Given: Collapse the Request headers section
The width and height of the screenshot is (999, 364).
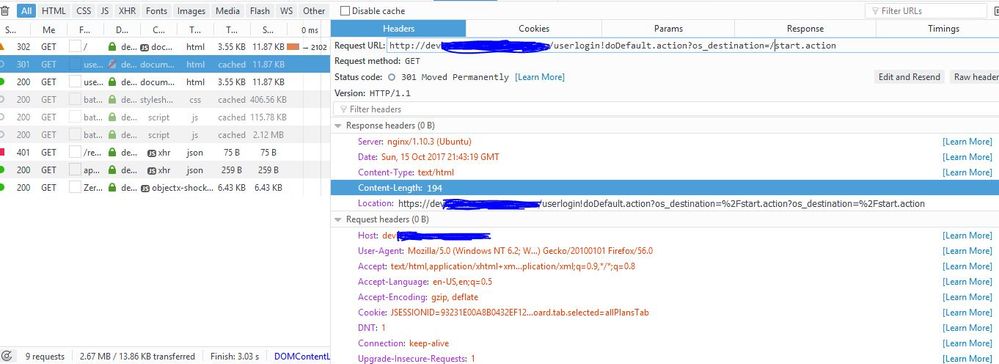Looking at the screenshot, I should coord(338,220).
